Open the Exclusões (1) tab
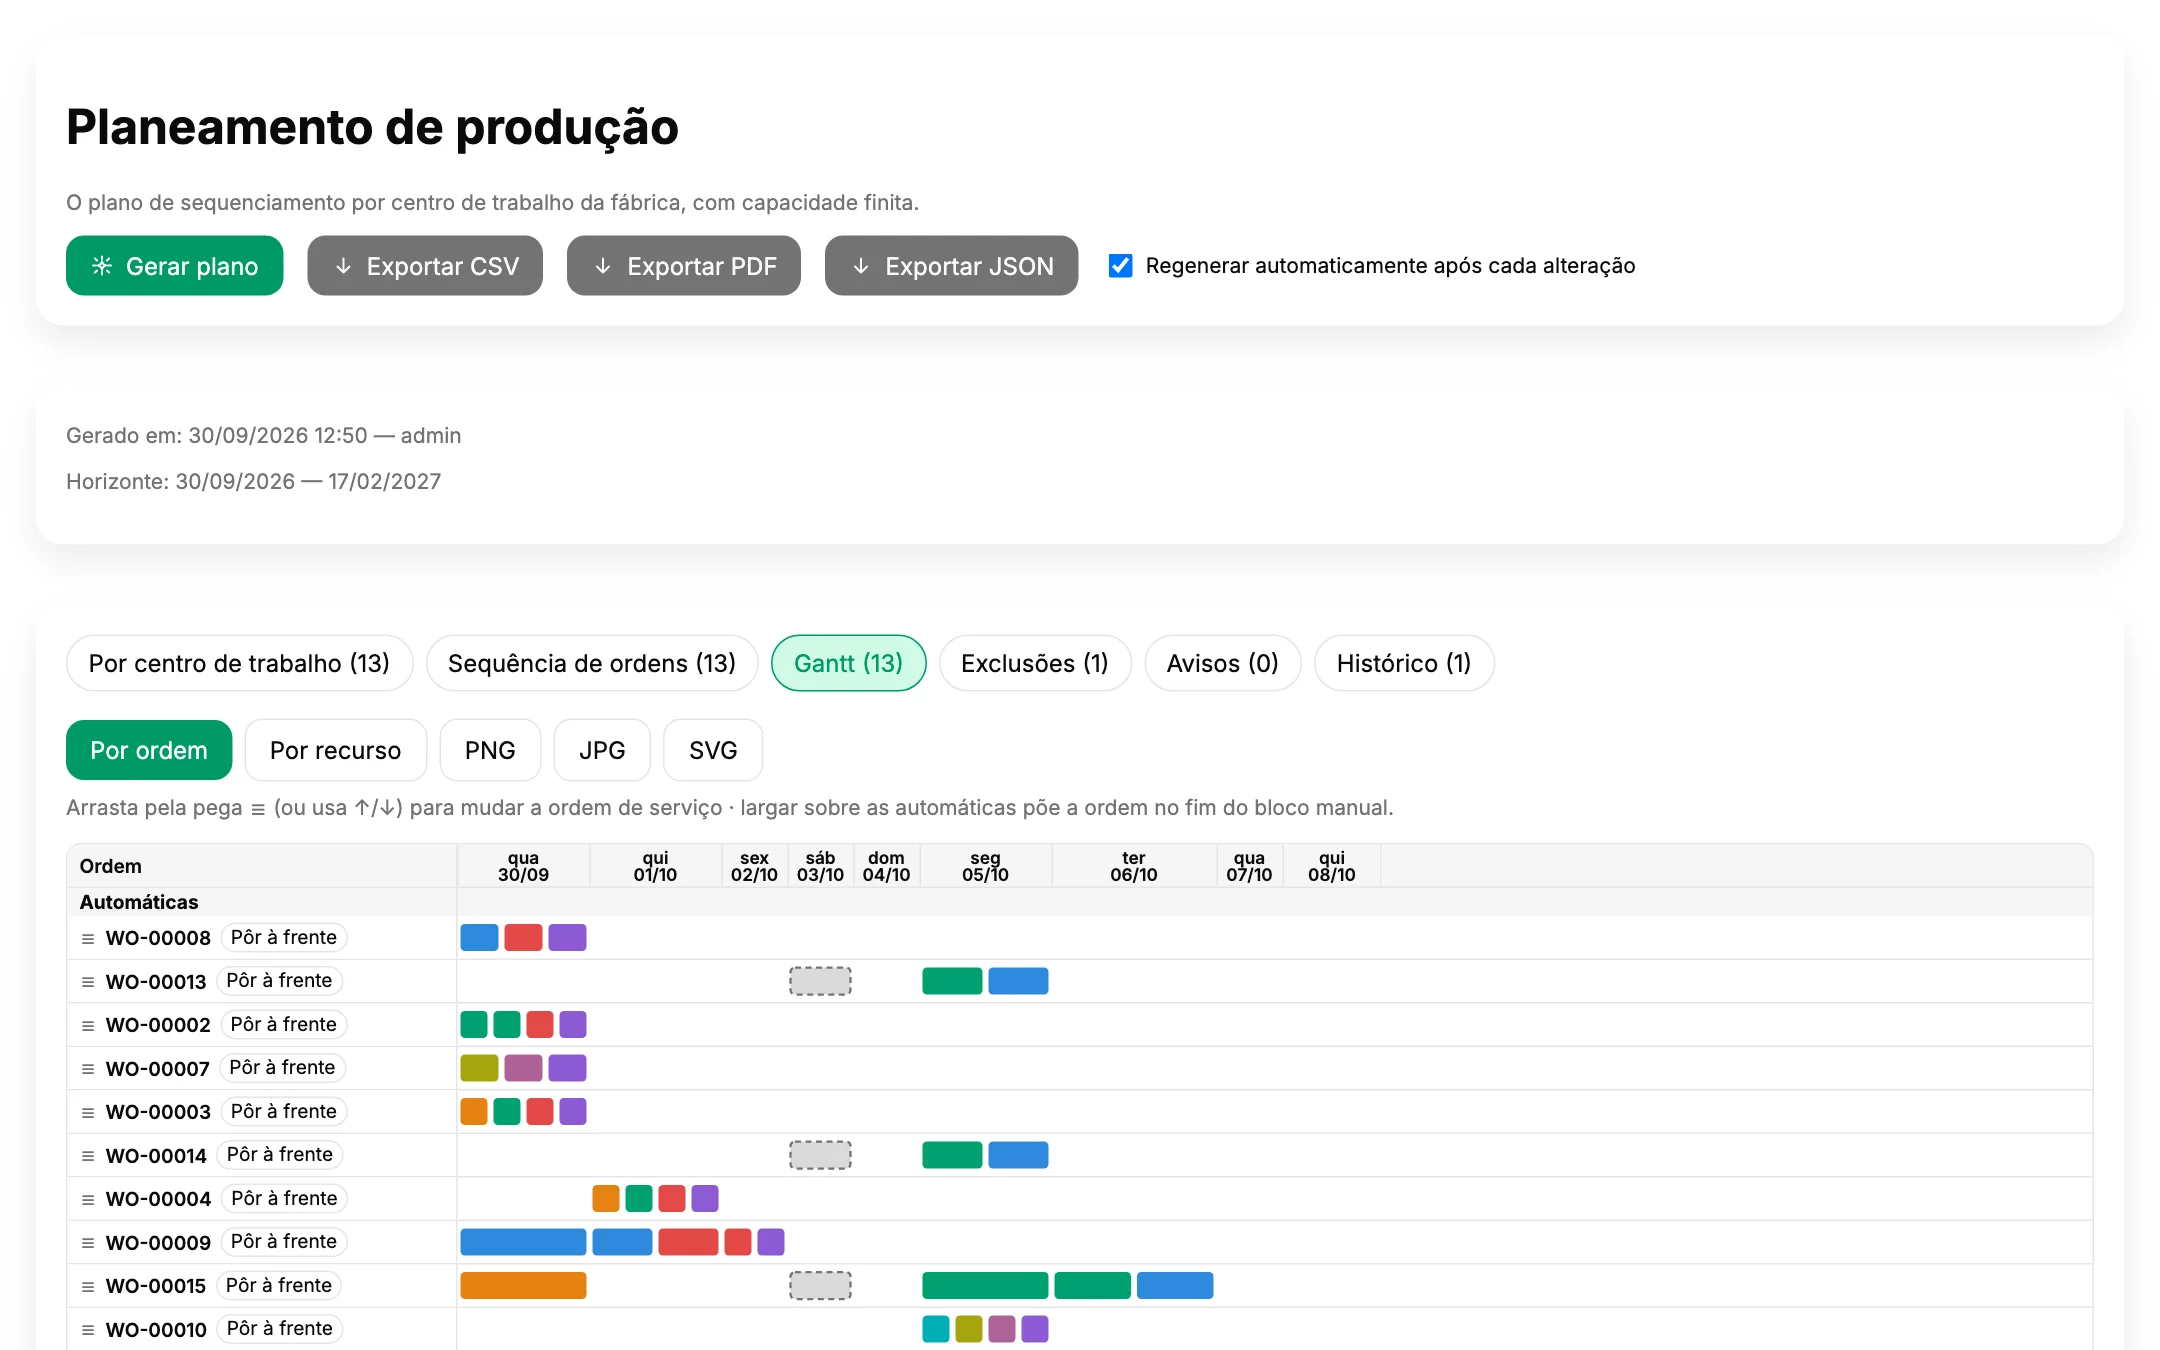 (1035, 663)
